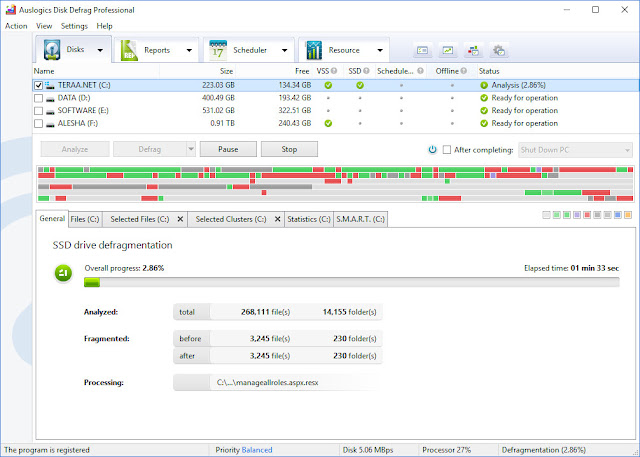Click the Resource bar chart icon
The image size is (640, 457).
[x=314, y=50]
